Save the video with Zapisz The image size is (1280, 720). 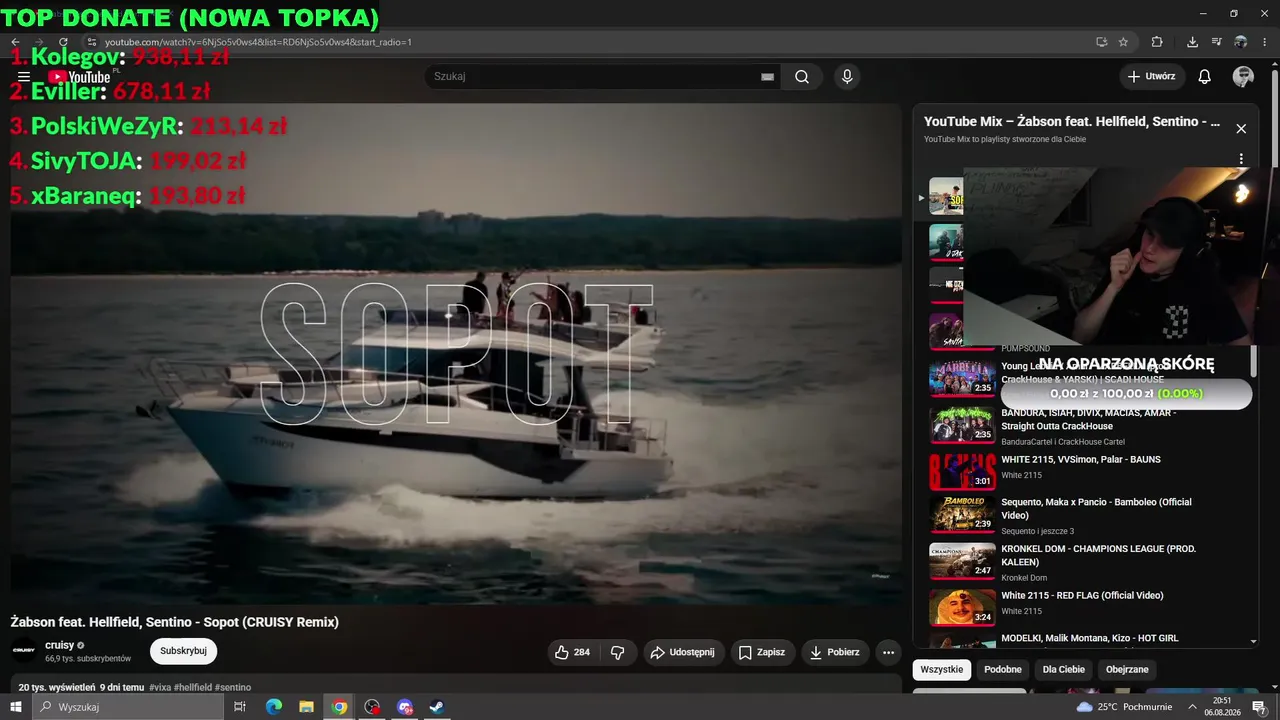coord(761,652)
